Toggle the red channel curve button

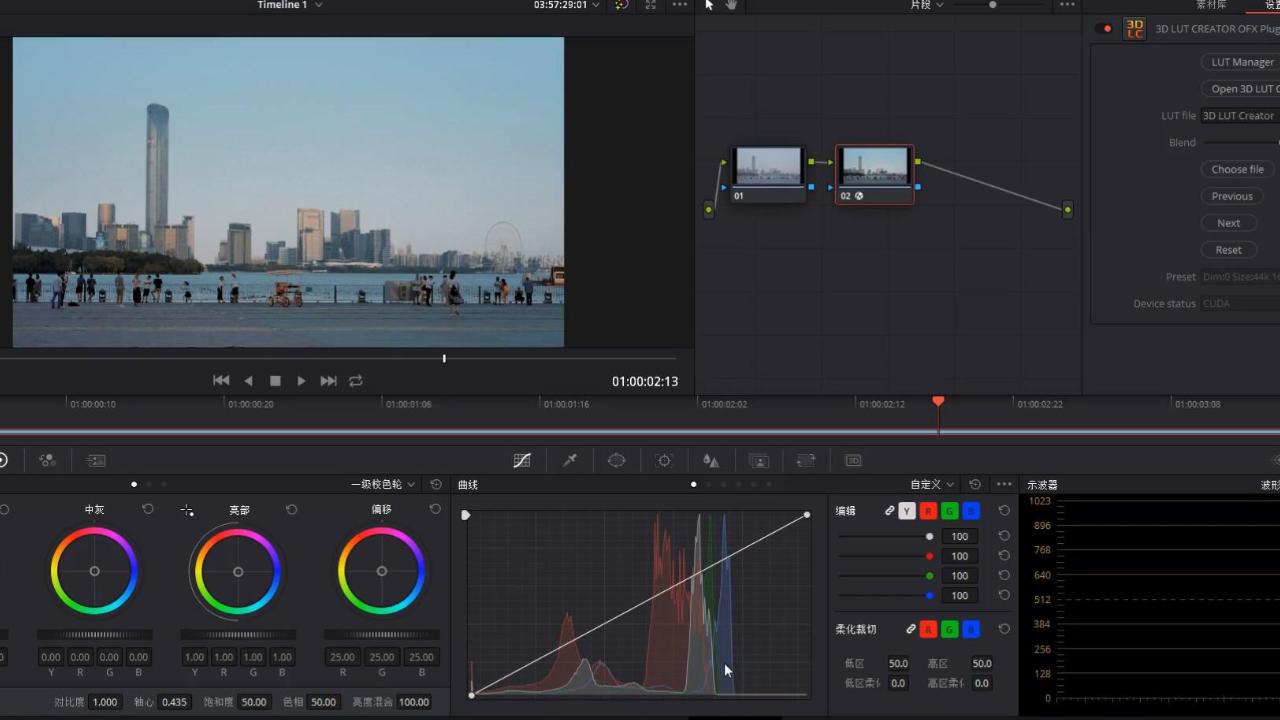coord(927,511)
